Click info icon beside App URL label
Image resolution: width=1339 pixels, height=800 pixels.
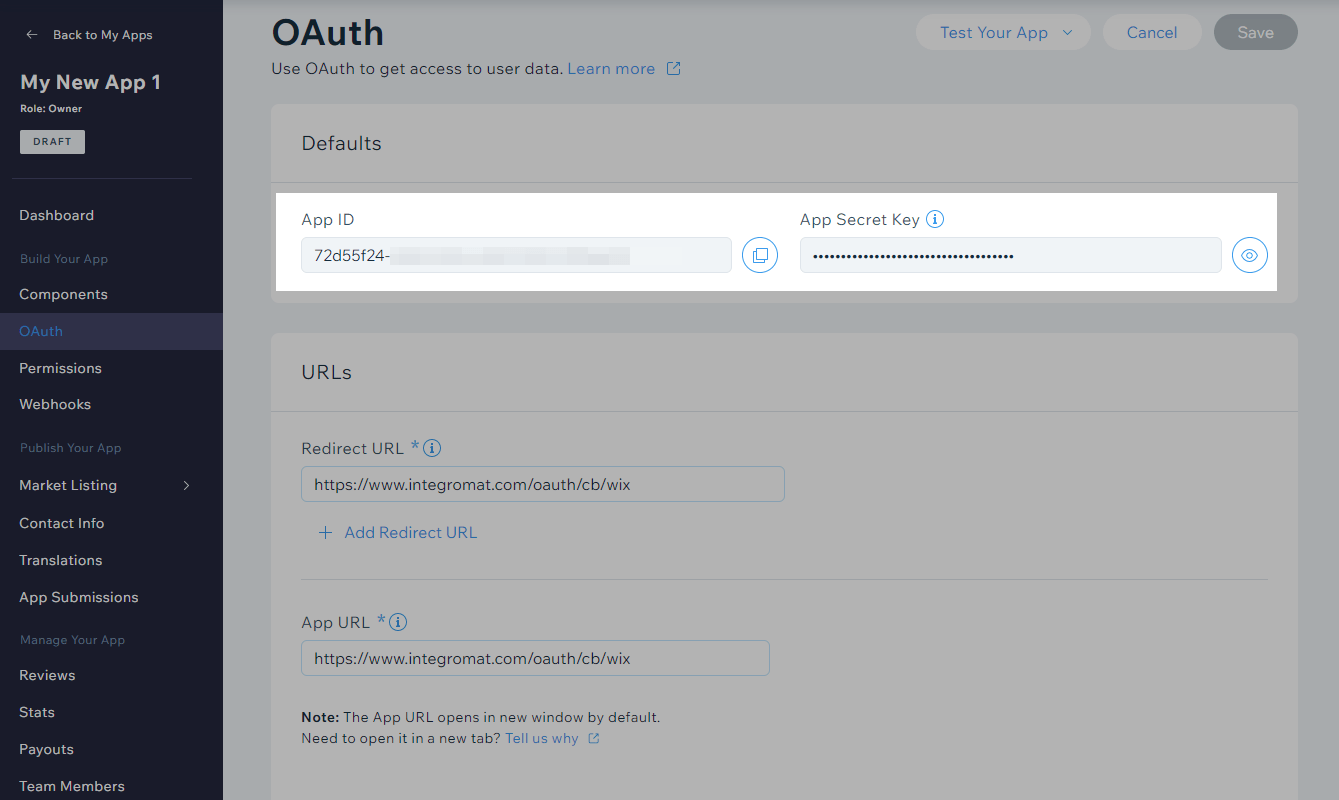tap(398, 622)
